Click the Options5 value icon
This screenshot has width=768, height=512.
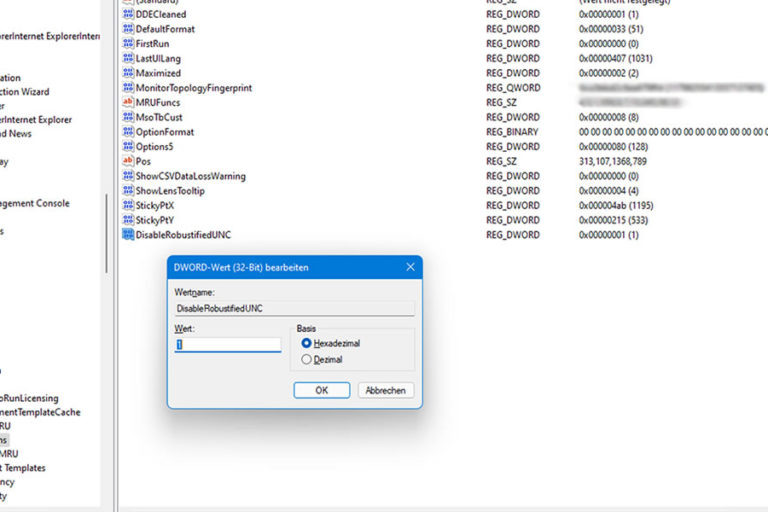pos(128,146)
